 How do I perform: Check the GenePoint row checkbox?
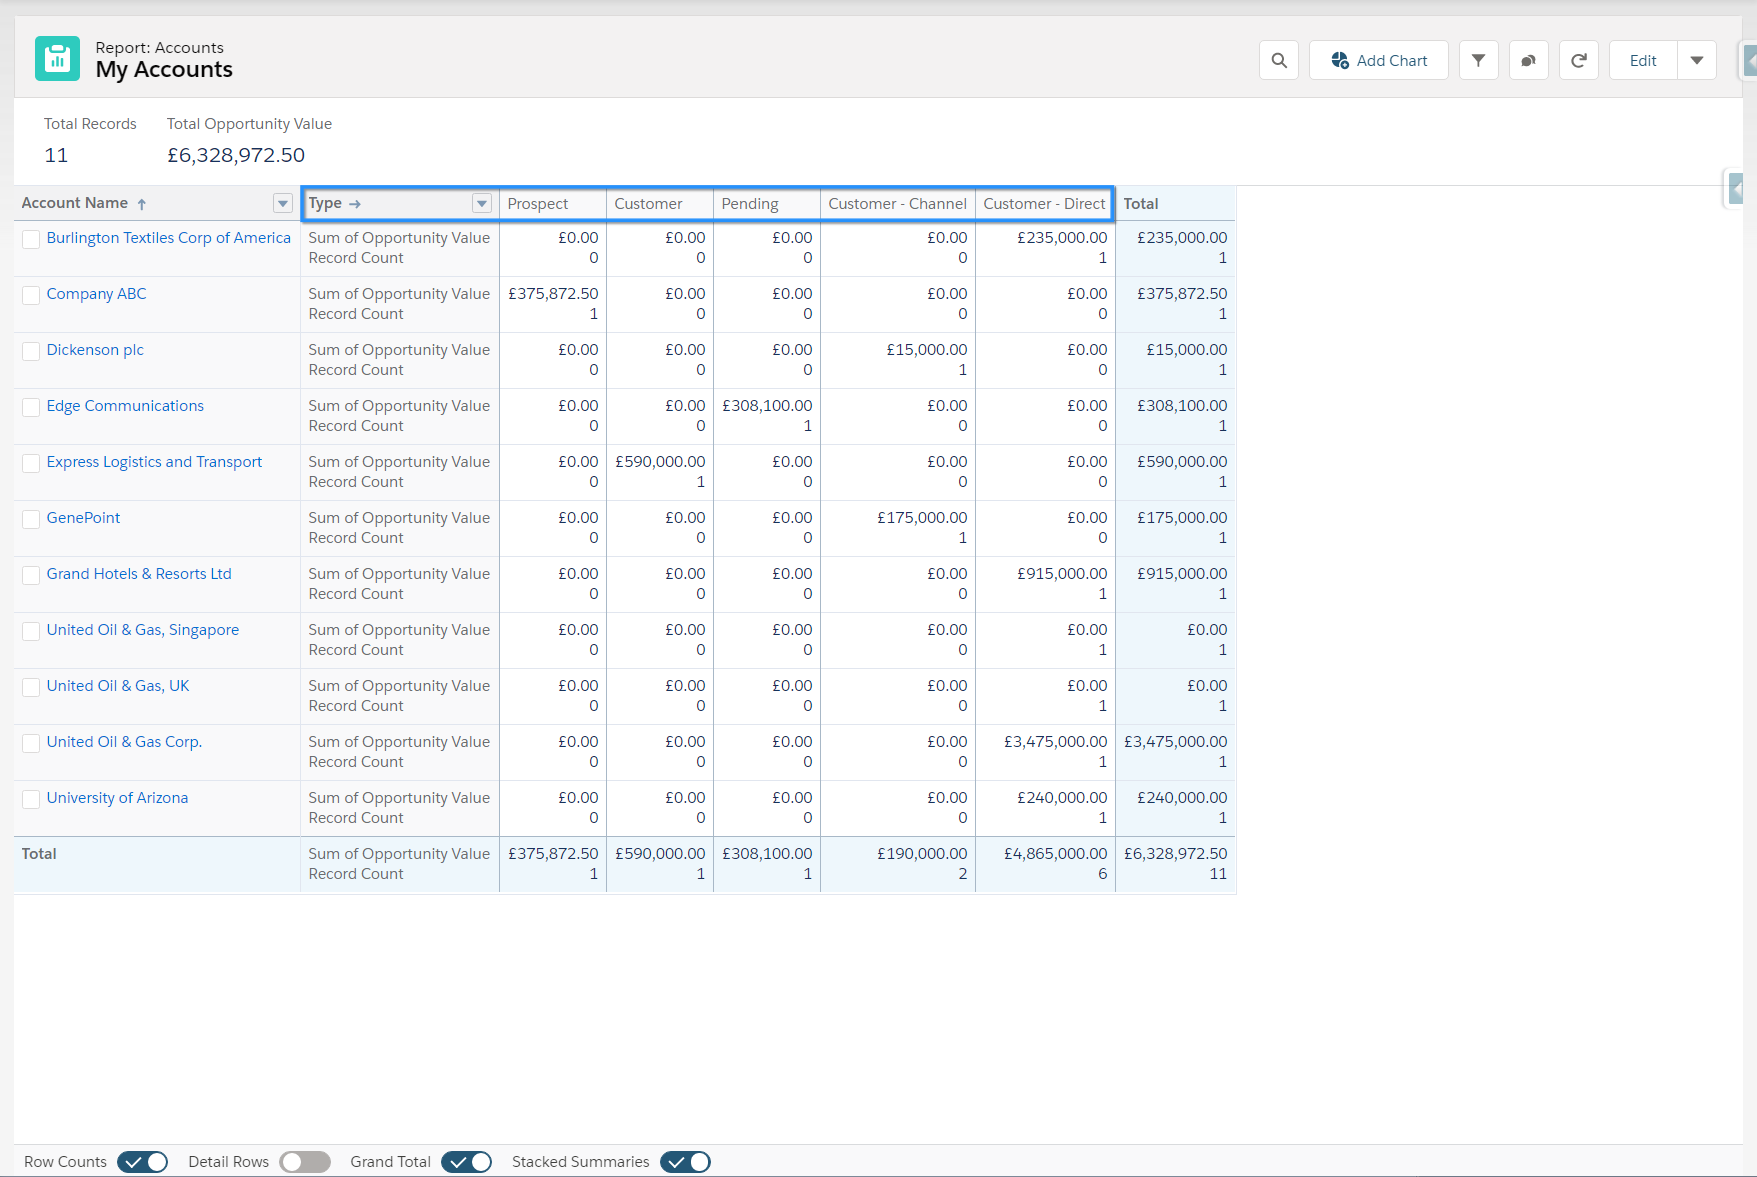tap(31, 519)
